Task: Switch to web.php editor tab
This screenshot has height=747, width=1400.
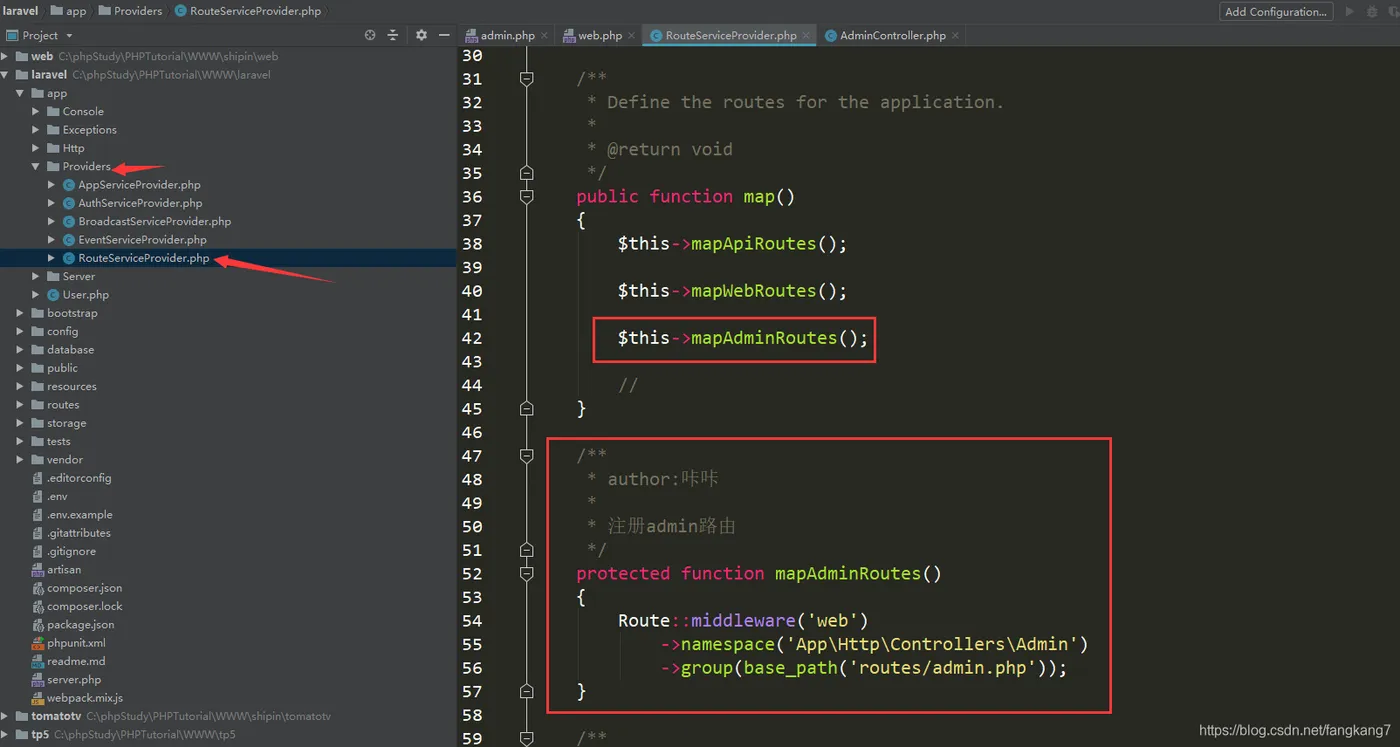Action: point(600,35)
